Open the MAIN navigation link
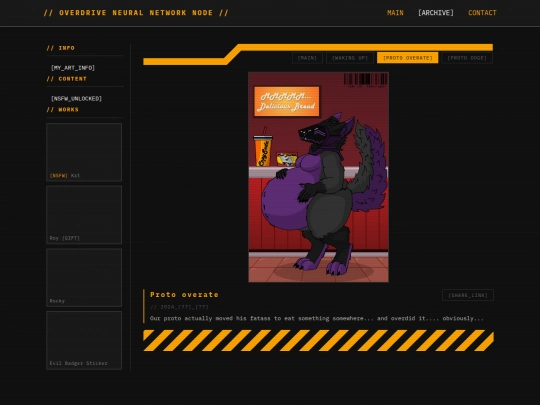This screenshot has height=405, width=540. tap(395, 13)
